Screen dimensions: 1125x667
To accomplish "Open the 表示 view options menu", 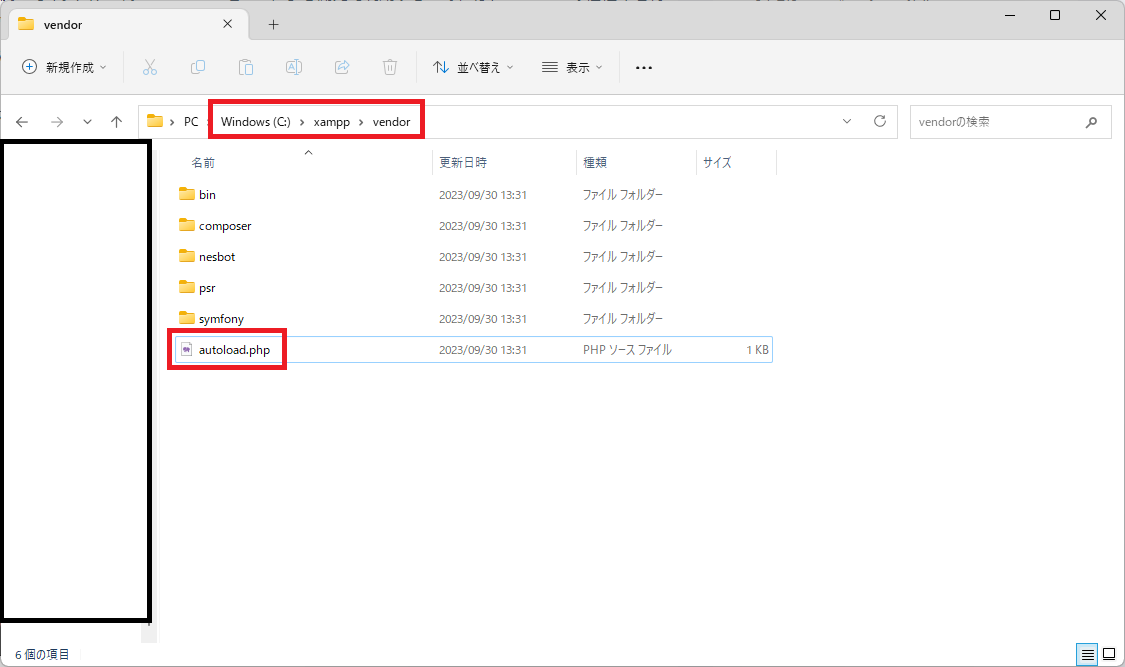I will [572, 67].
